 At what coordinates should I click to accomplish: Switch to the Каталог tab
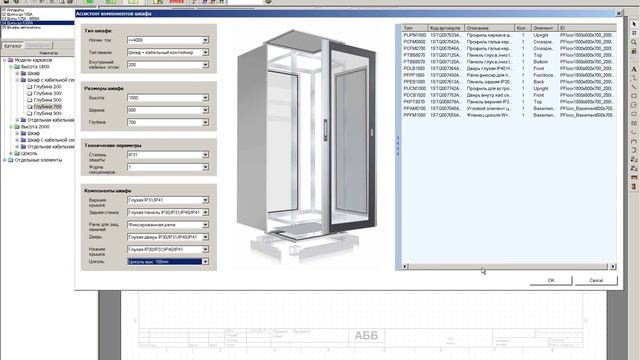click(13, 46)
